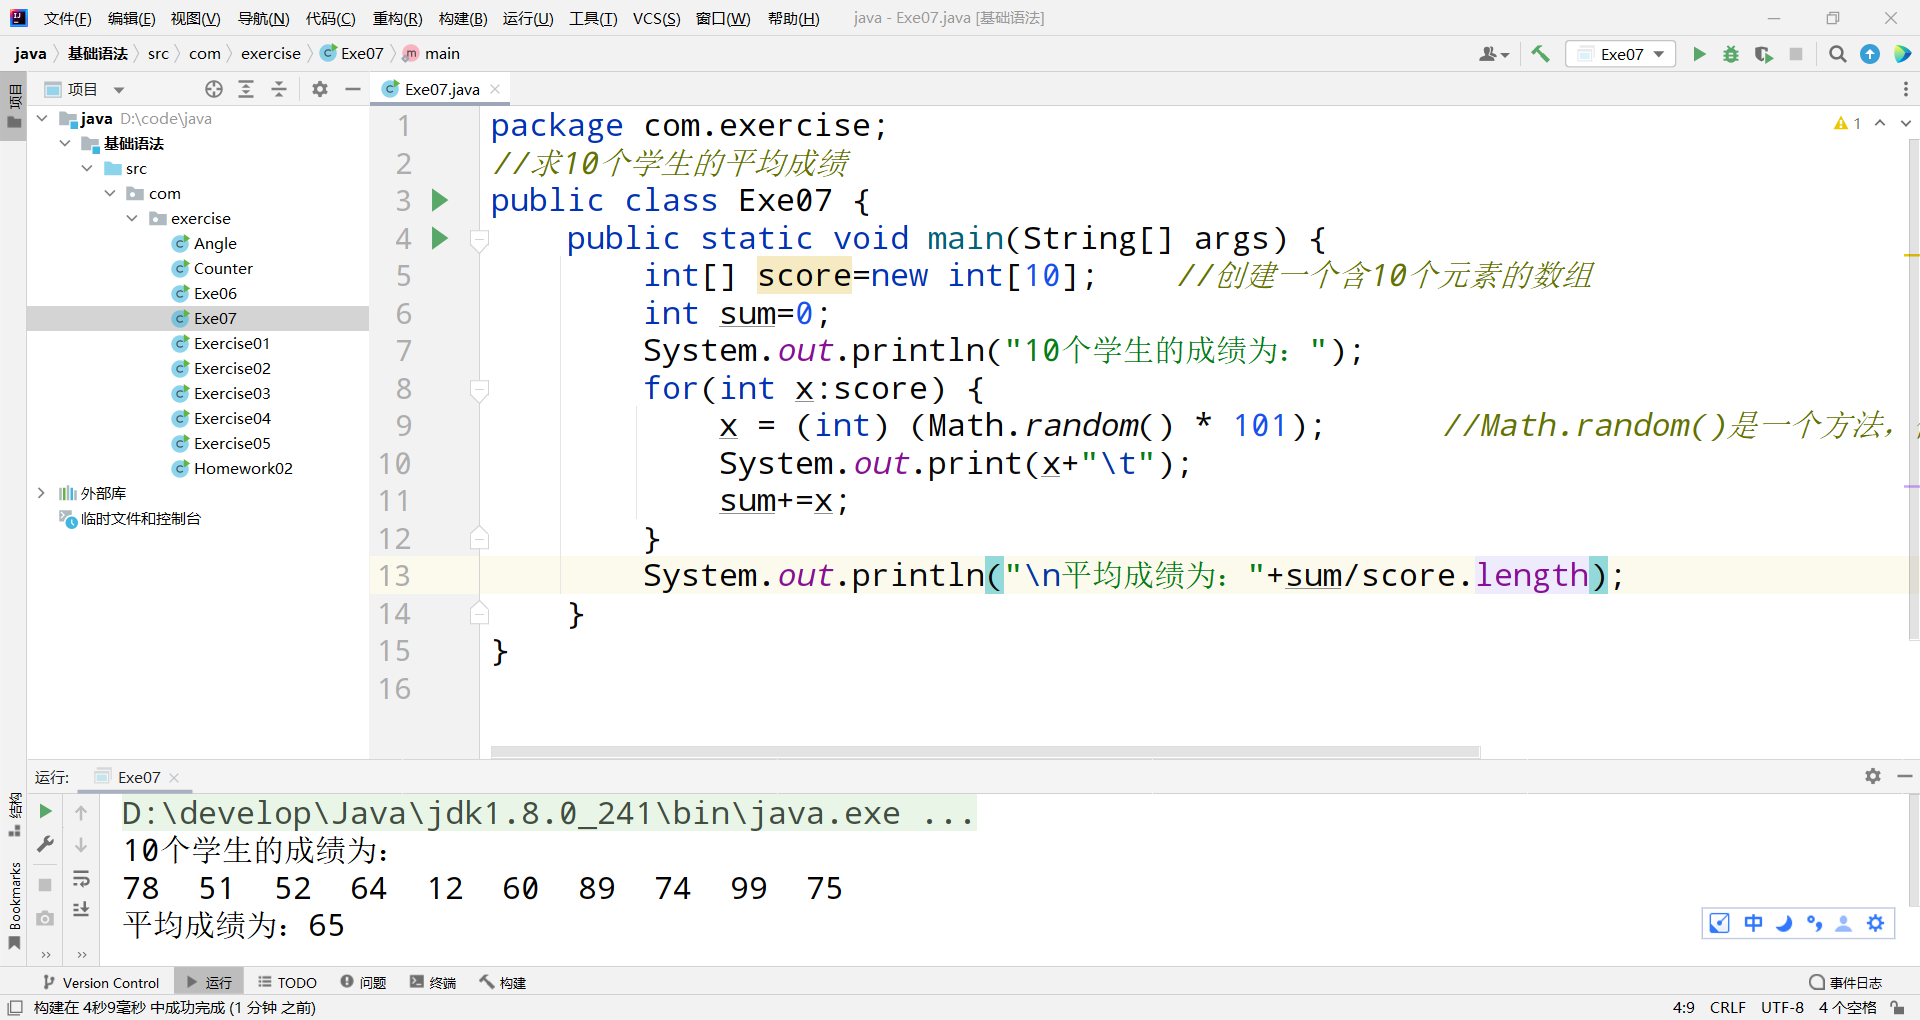Open input method settings gear icon
The width and height of the screenshot is (1920, 1020).
tap(1875, 923)
